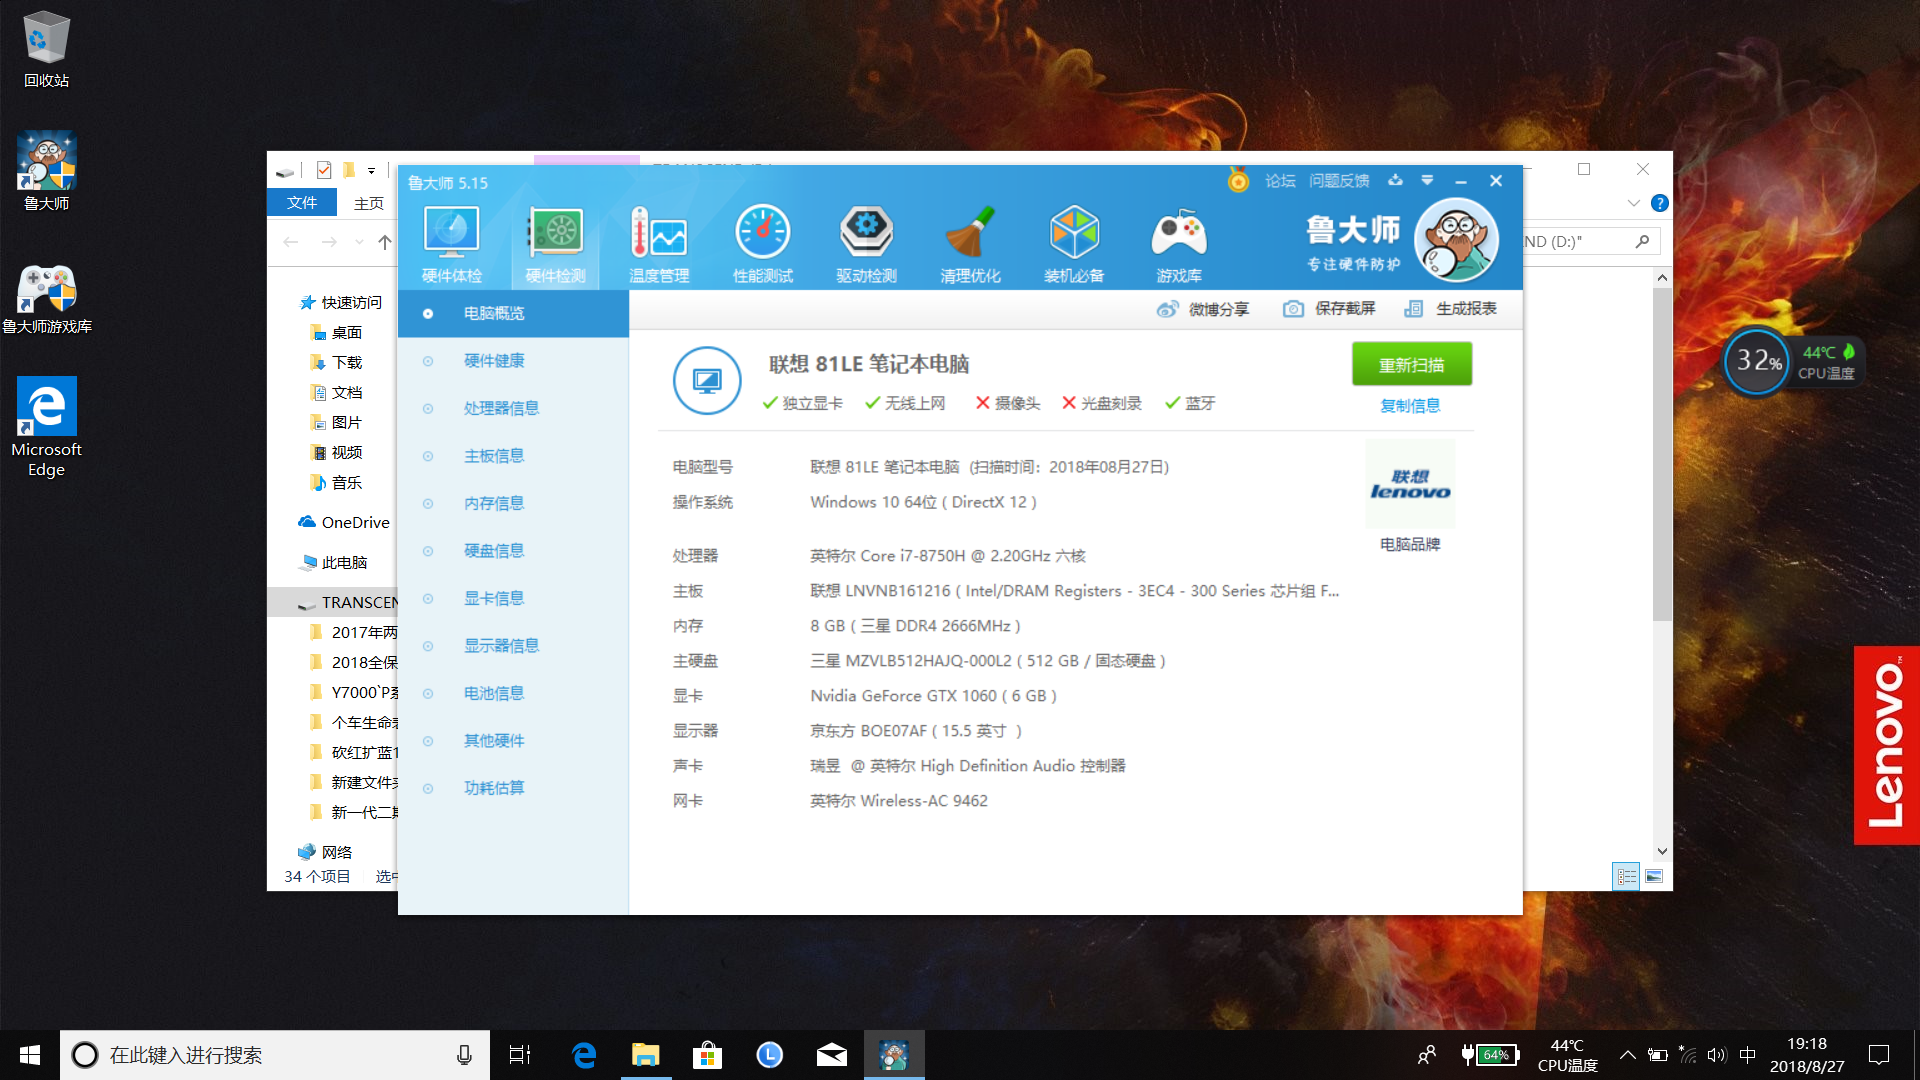Open the Lu Master title bar dropdown menu arrow
Viewport: 1920px width, 1080px height.
1427,181
